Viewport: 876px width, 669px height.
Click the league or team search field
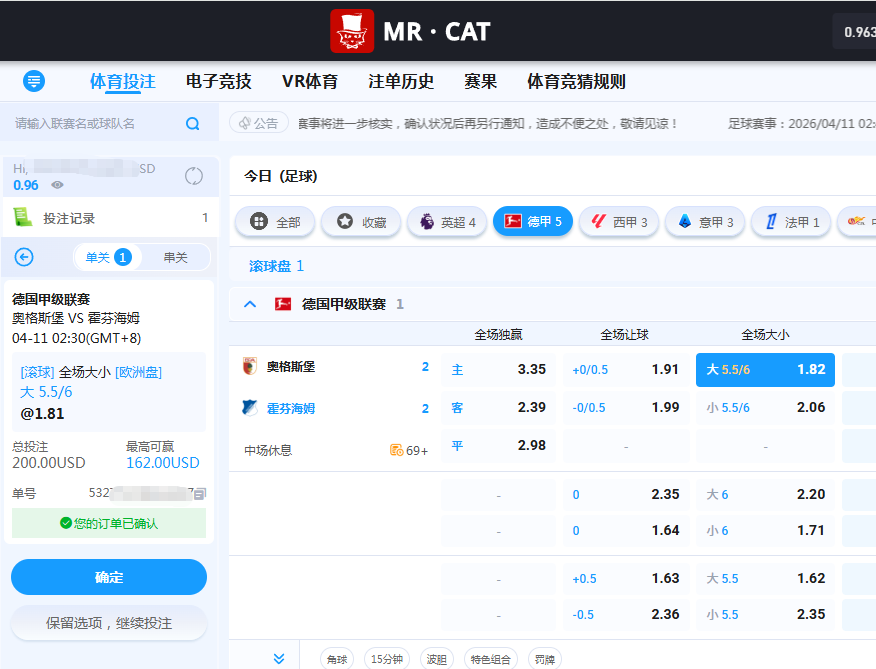pyautogui.click(x=95, y=124)
